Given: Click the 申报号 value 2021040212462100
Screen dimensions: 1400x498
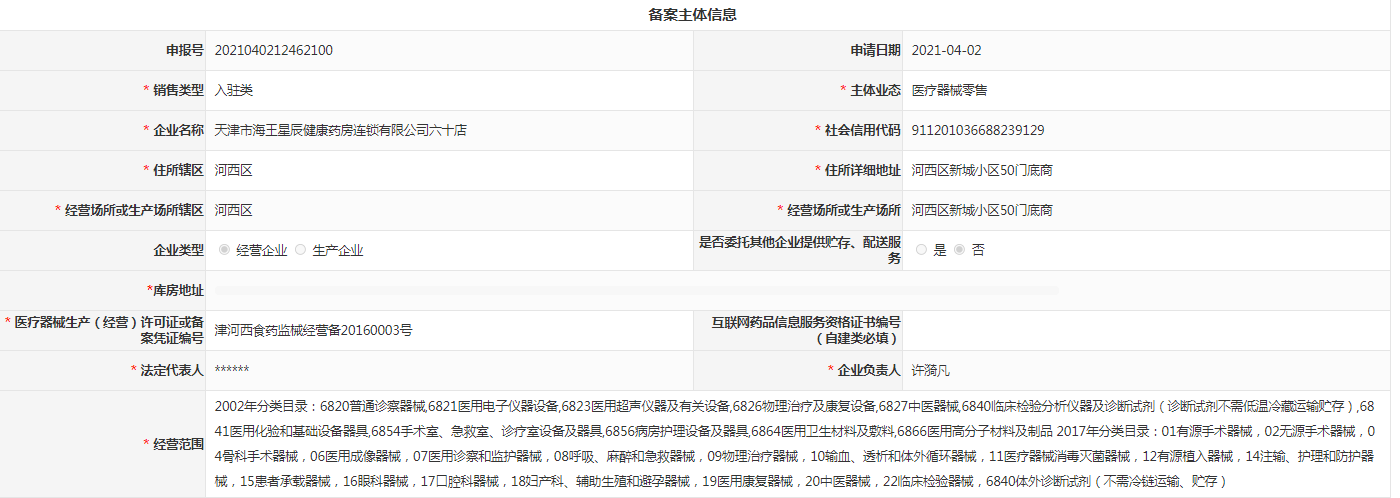Looking at the screenshot, I should [x=273, y=50].
